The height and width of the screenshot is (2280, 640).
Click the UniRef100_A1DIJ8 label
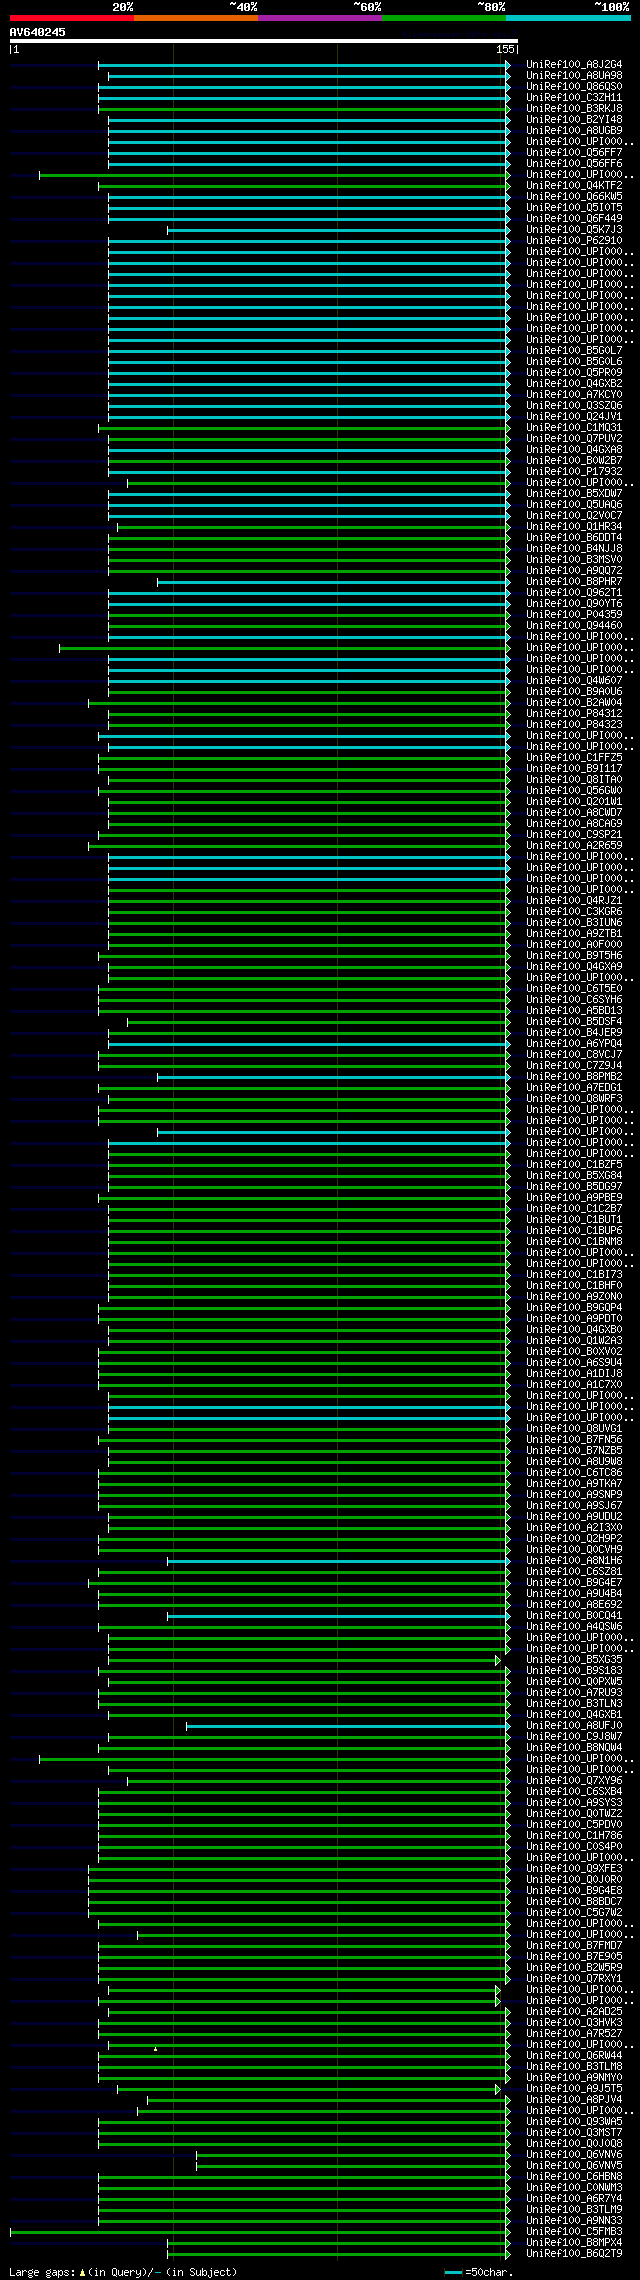point(574,1373)
